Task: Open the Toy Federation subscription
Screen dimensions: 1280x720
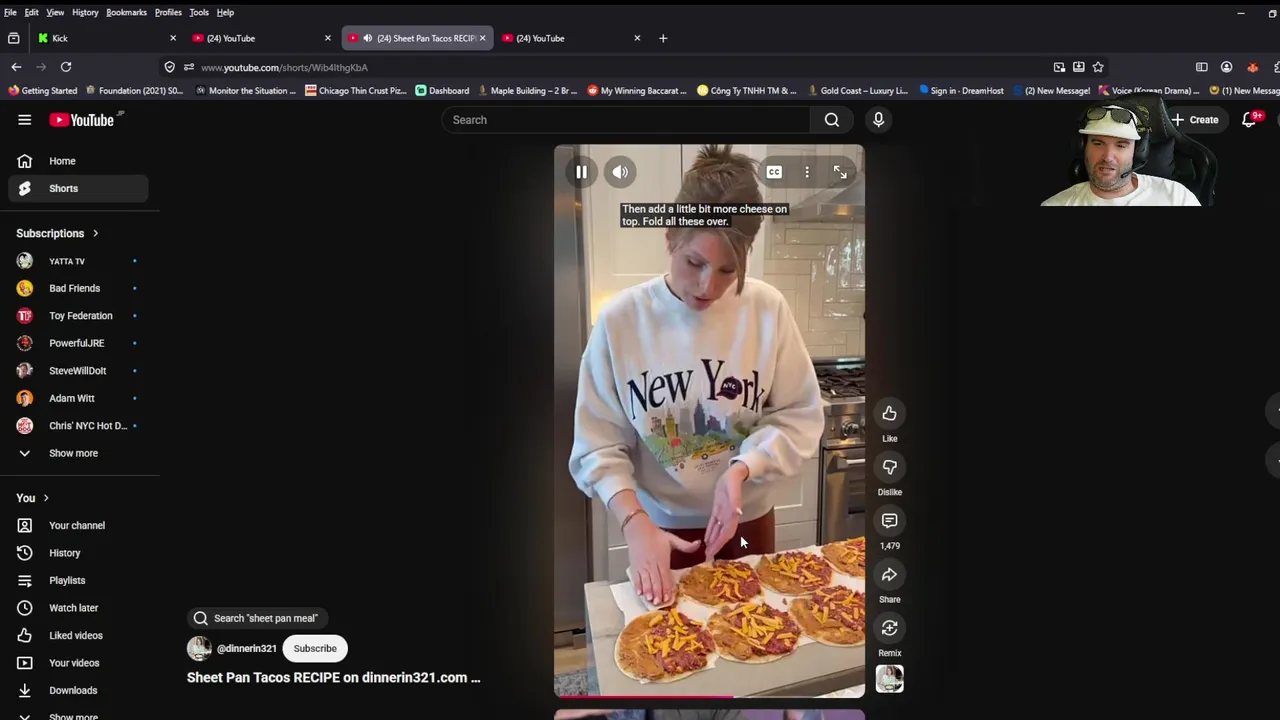Action: (78, 316)
